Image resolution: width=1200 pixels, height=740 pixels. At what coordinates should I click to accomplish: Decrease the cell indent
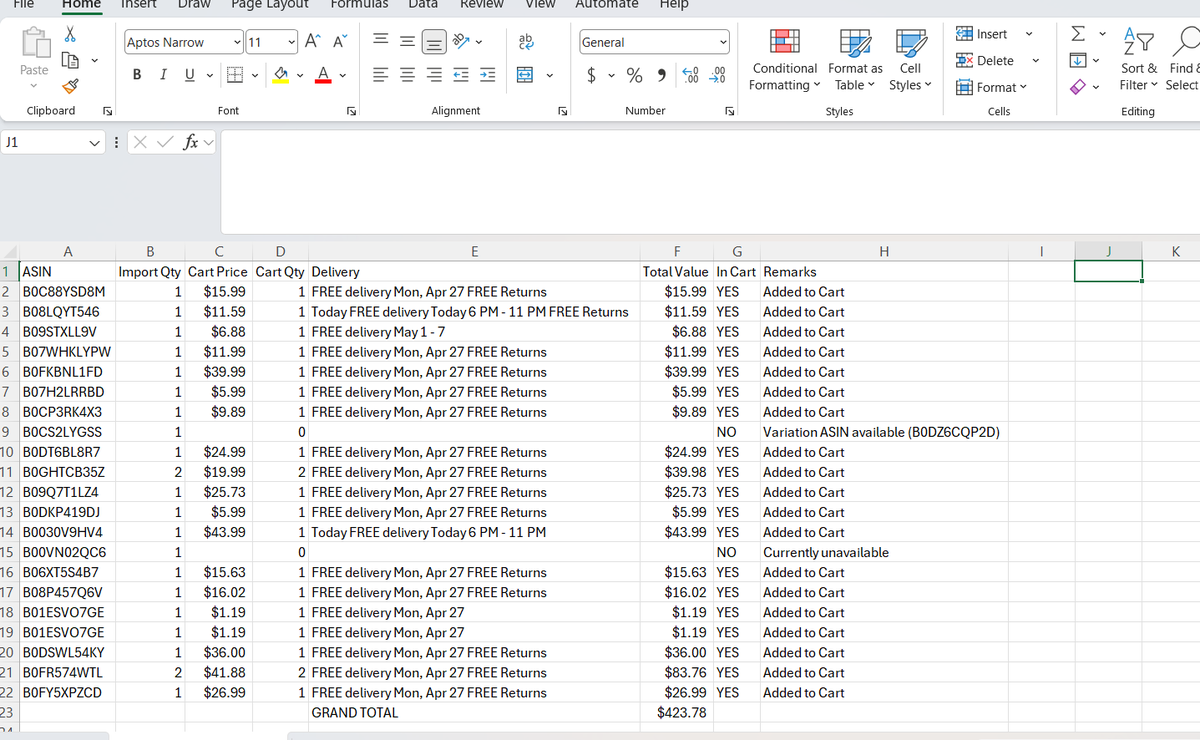pyautogui.click(x=462, y=75)
